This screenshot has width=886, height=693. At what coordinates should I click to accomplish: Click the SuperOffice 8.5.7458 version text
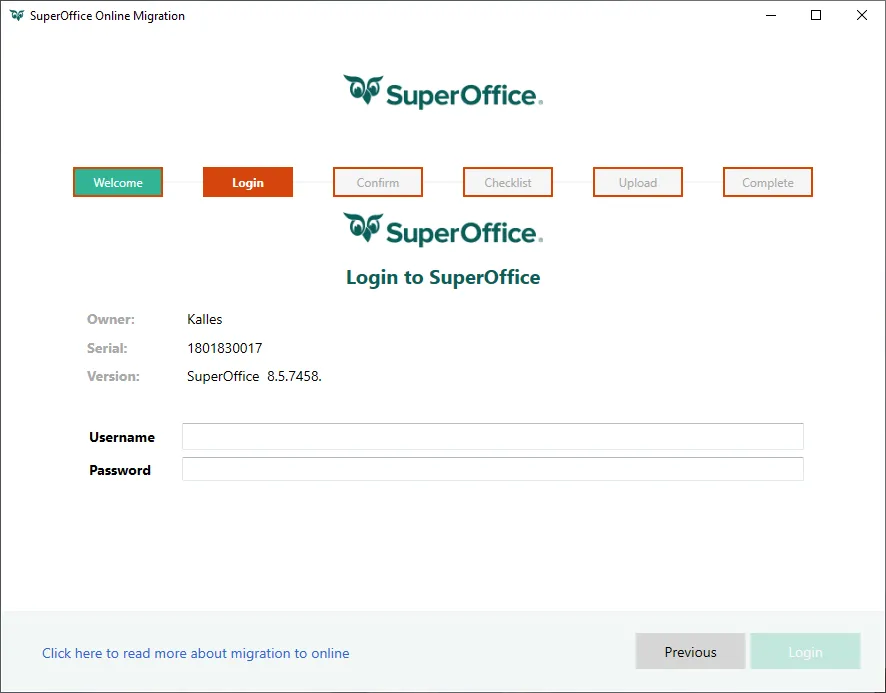coord(254,377)
